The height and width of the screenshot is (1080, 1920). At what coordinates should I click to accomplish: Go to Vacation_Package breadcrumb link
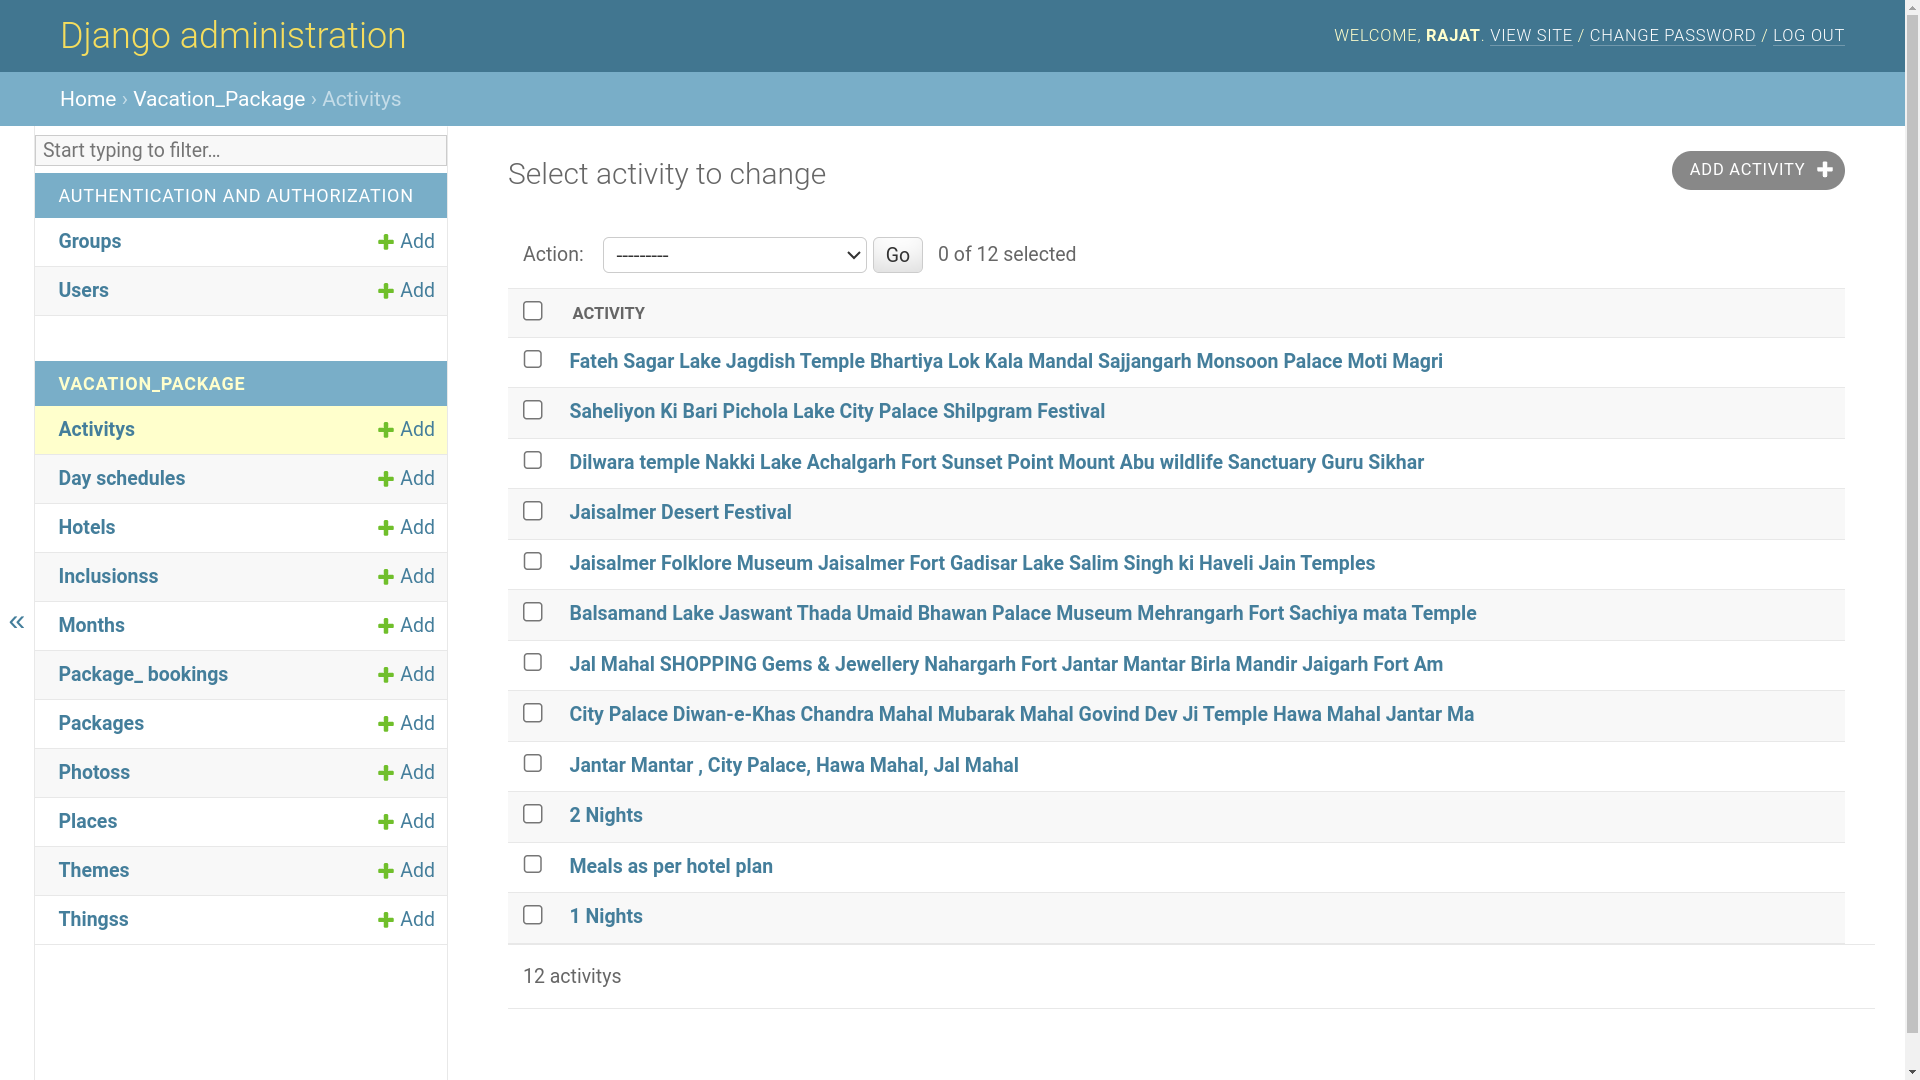pyautogui.click(x=219, y=99)
